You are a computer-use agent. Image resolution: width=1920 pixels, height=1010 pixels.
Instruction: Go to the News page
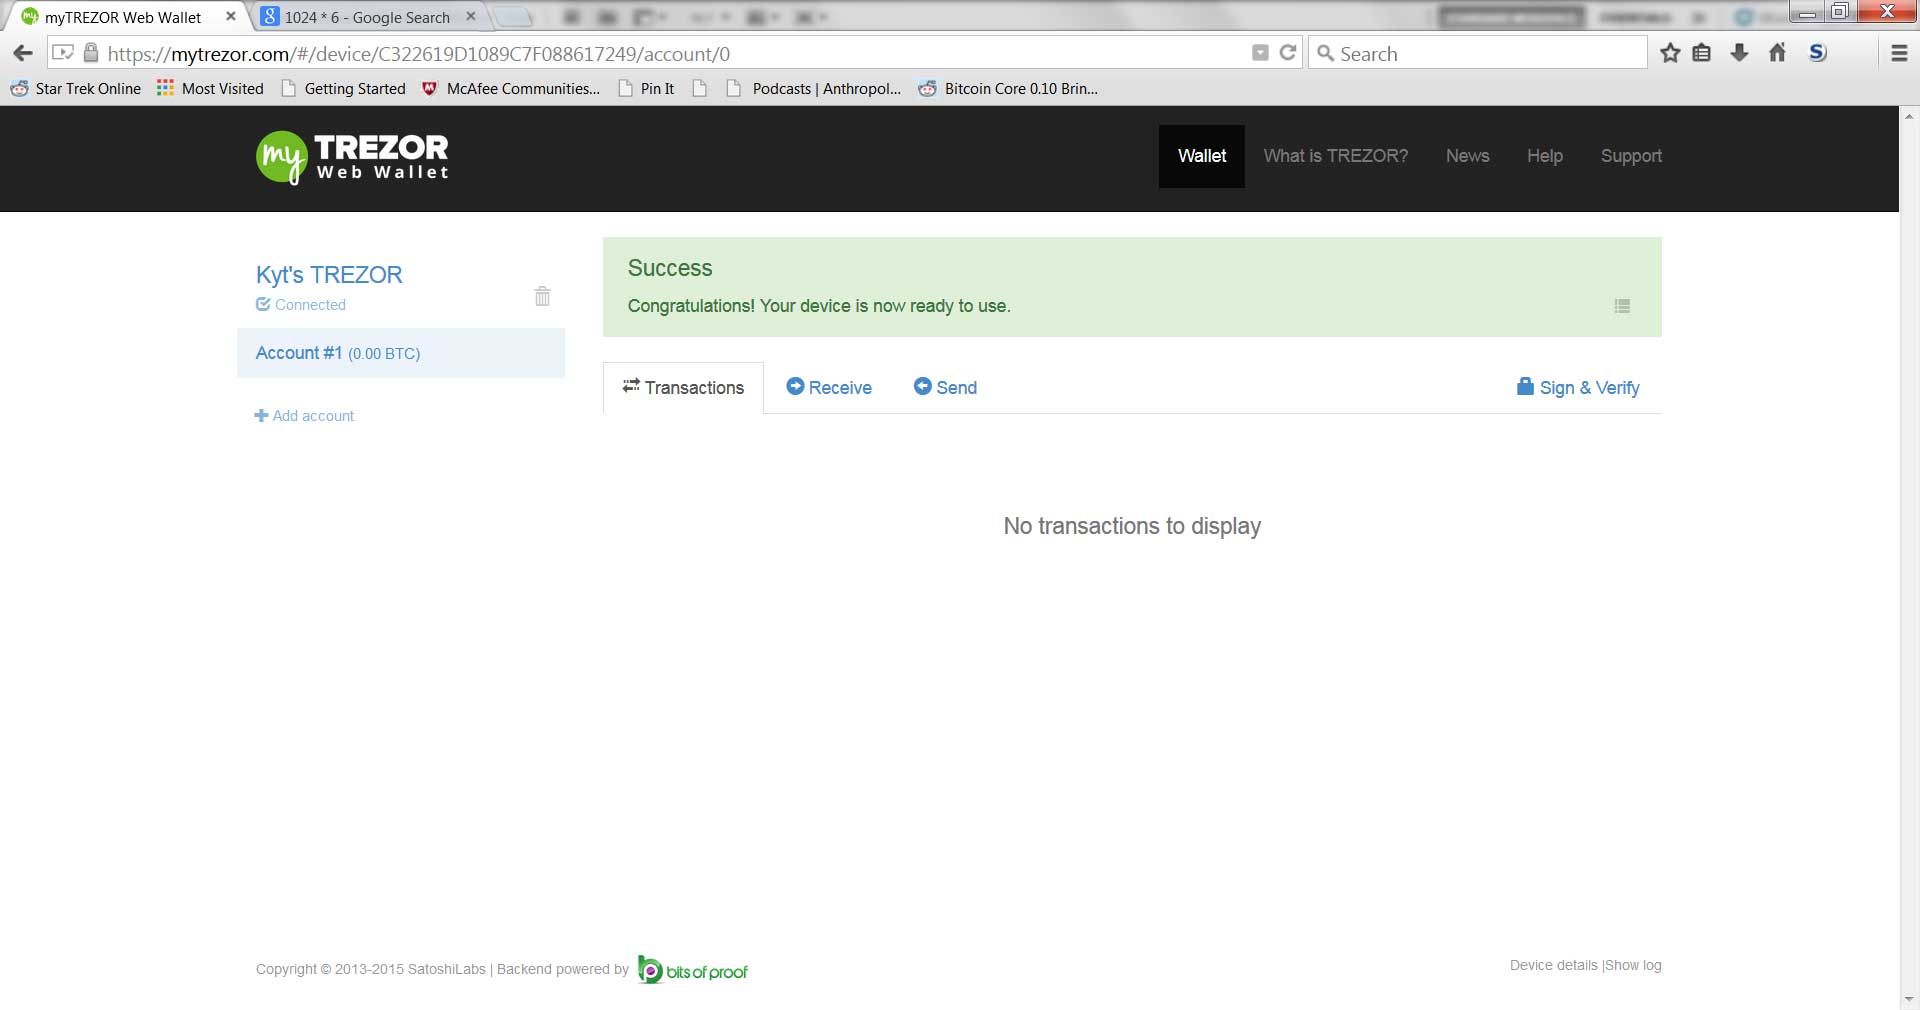click(x=1468, y=156)
